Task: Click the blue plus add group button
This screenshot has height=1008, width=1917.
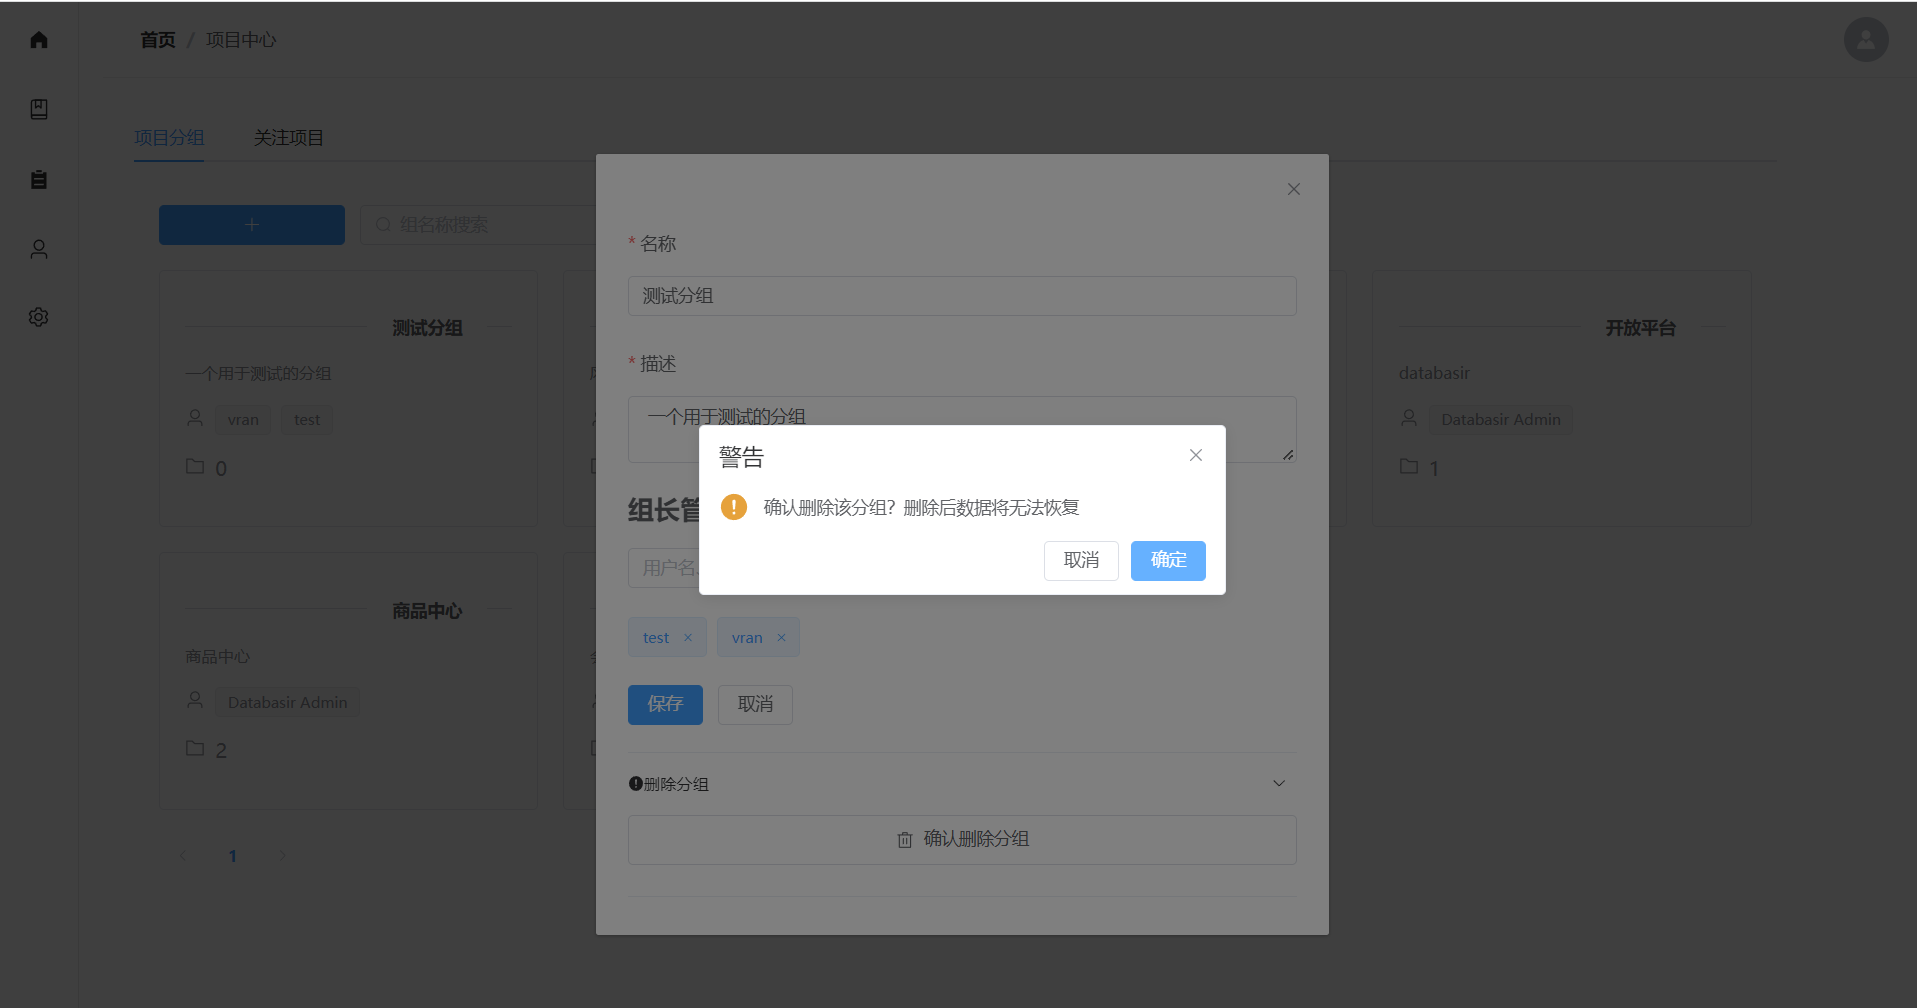Action: pos(251,225)
